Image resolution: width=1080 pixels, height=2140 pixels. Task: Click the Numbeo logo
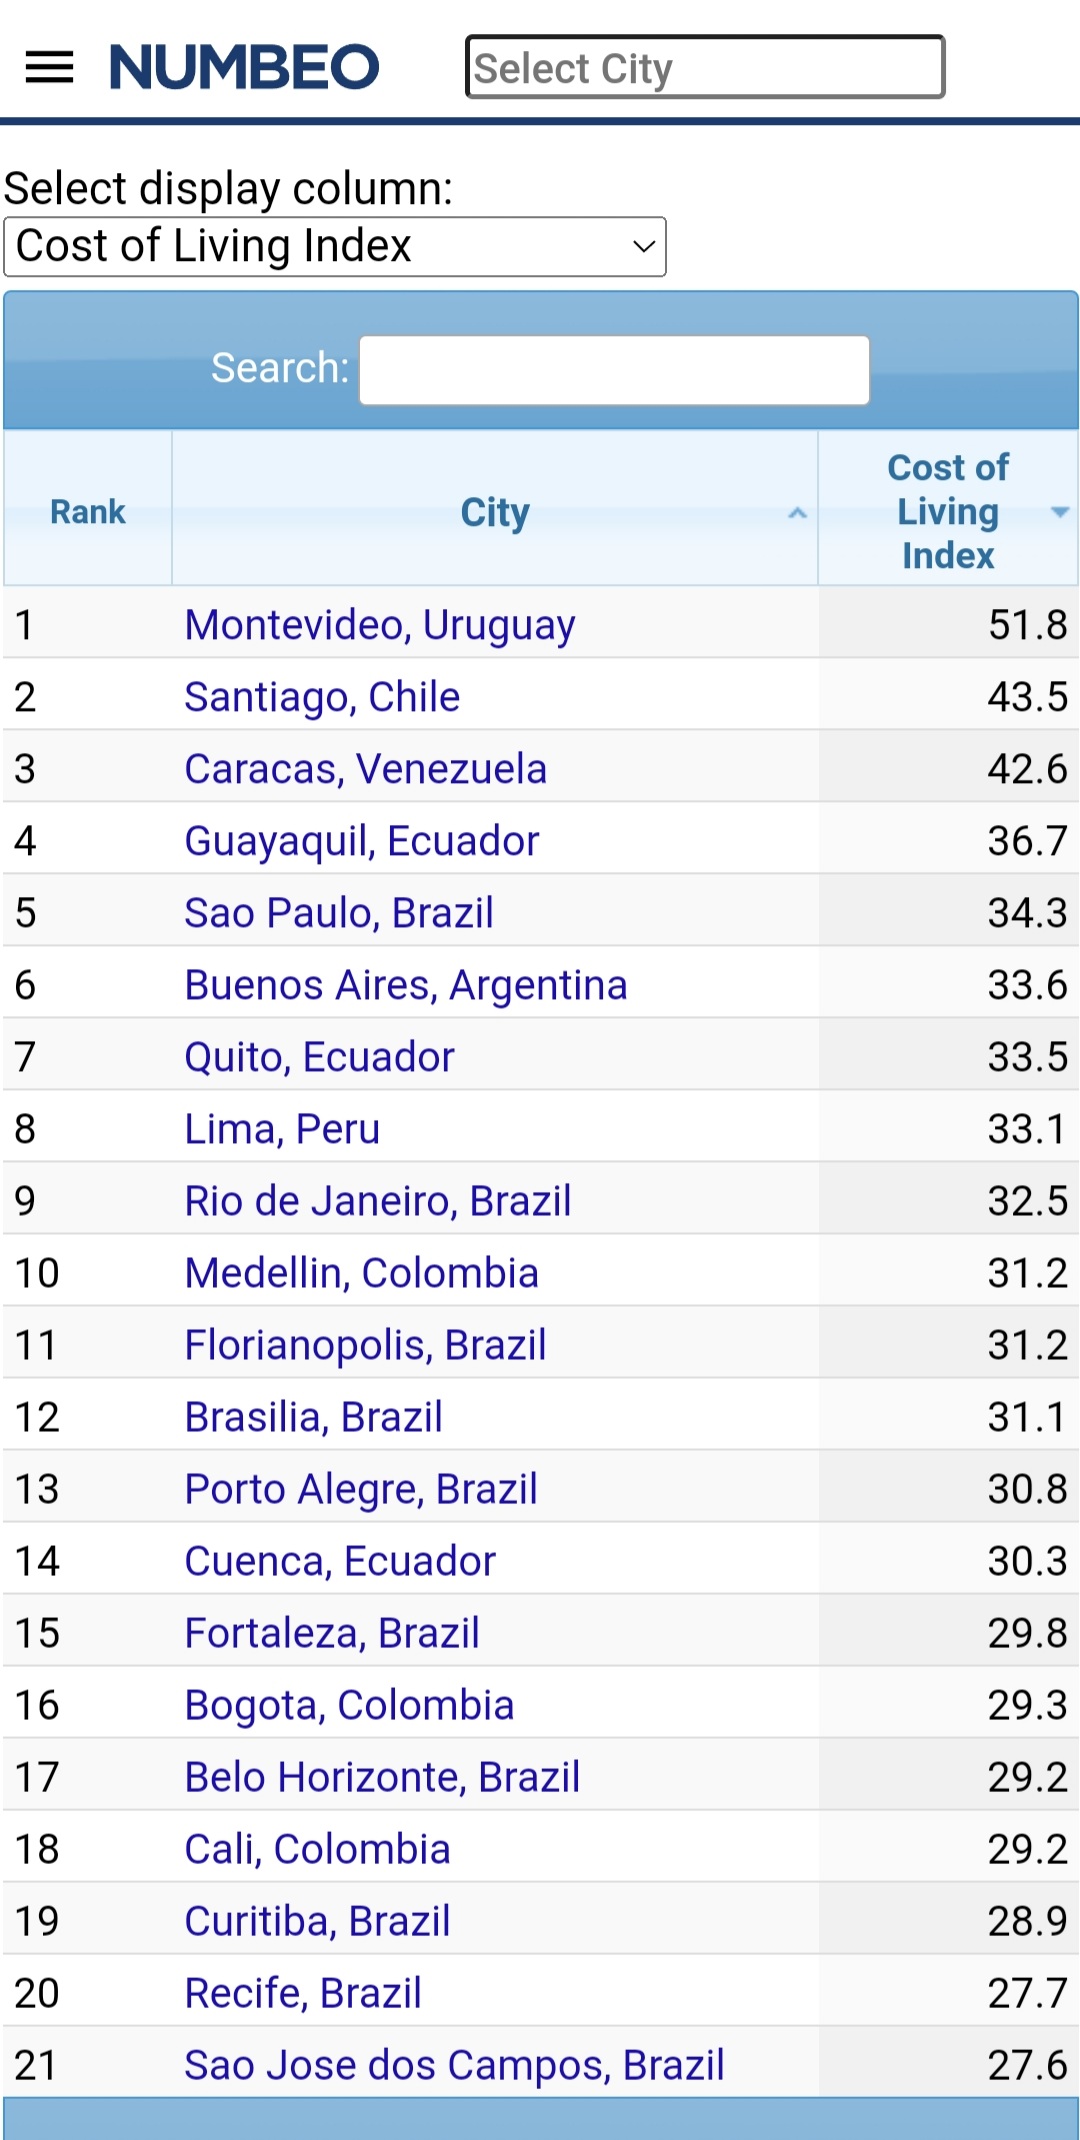244,67
